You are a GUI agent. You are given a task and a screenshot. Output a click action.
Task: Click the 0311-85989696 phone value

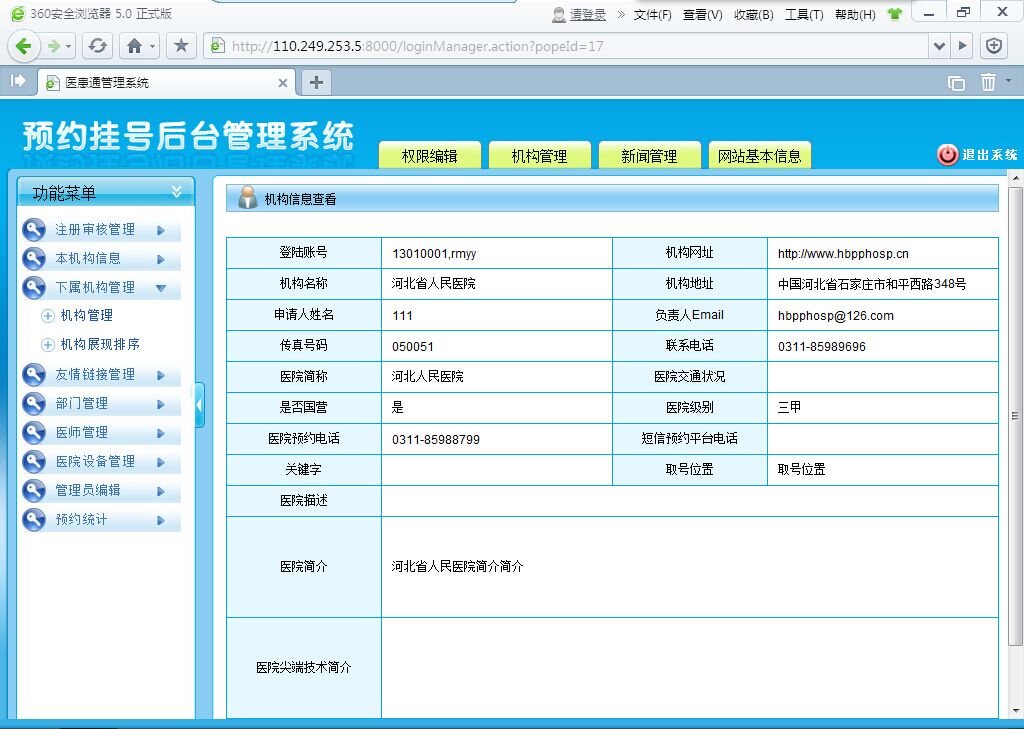click(x=822, y=346)
